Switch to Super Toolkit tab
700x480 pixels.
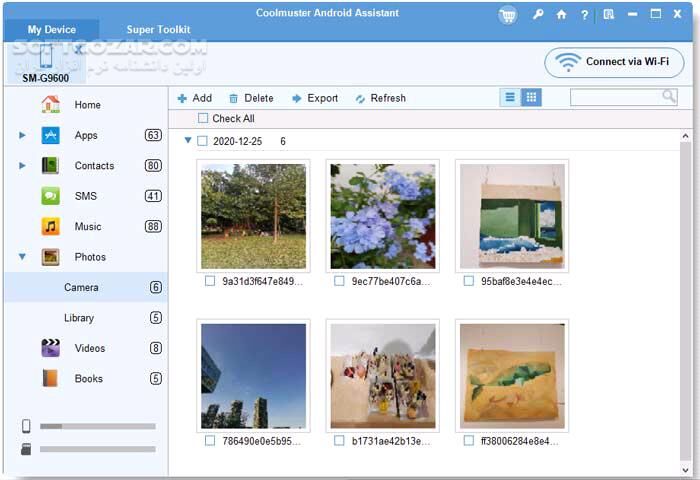click(158, 30)
